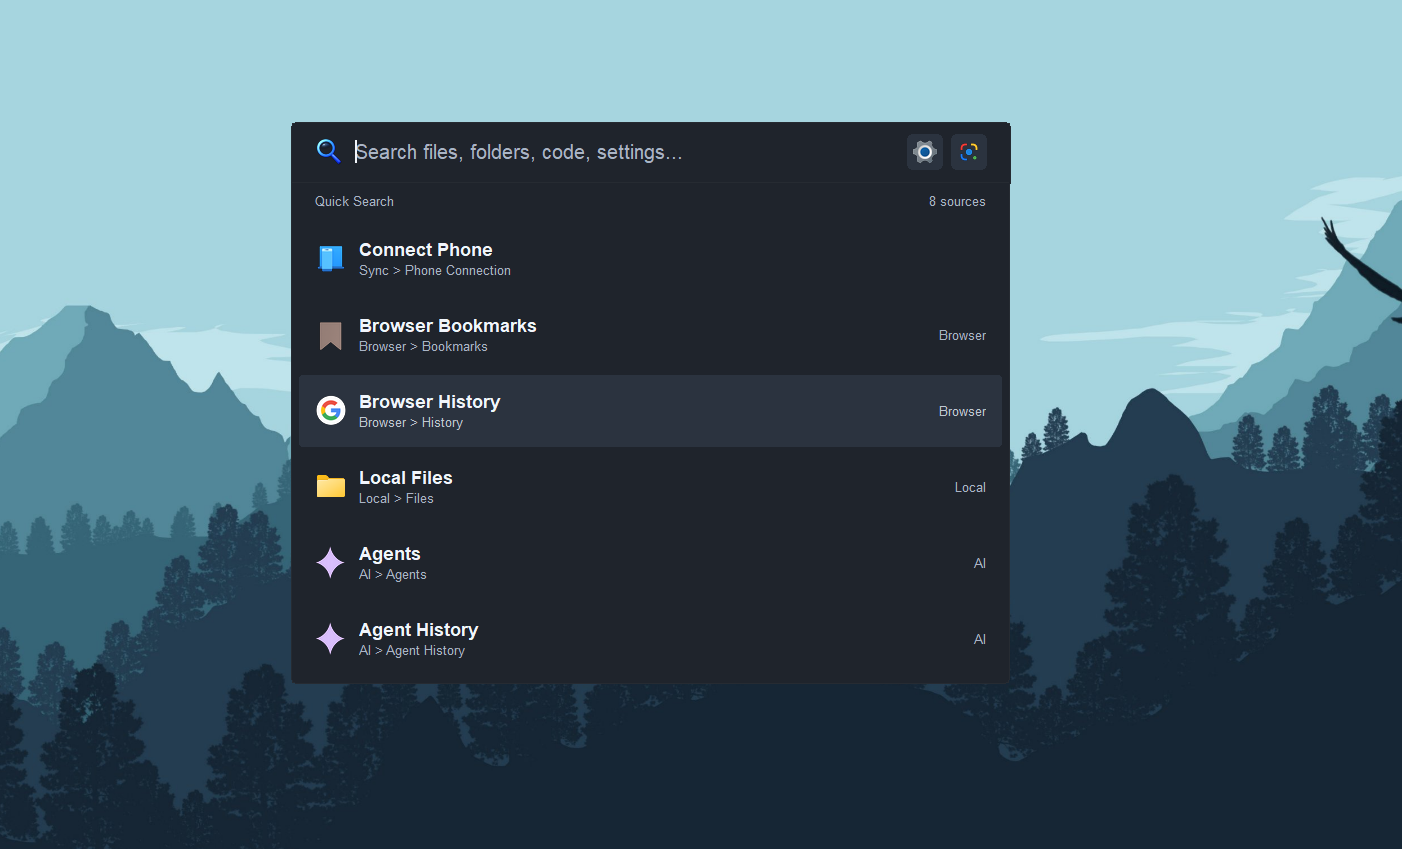This screenshot has height=849, width=1402.
Task: Select the Browser Bookmarks result
Action: point(650,335)
